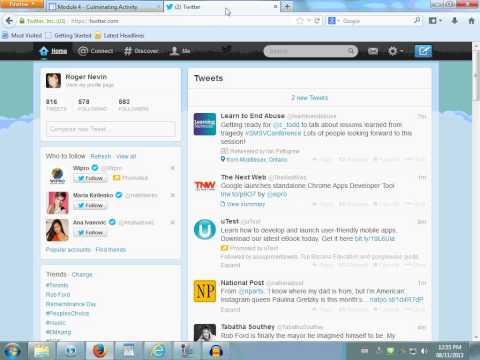Open the settings gear dropdown
480x360 pixels.
[395, 51]
